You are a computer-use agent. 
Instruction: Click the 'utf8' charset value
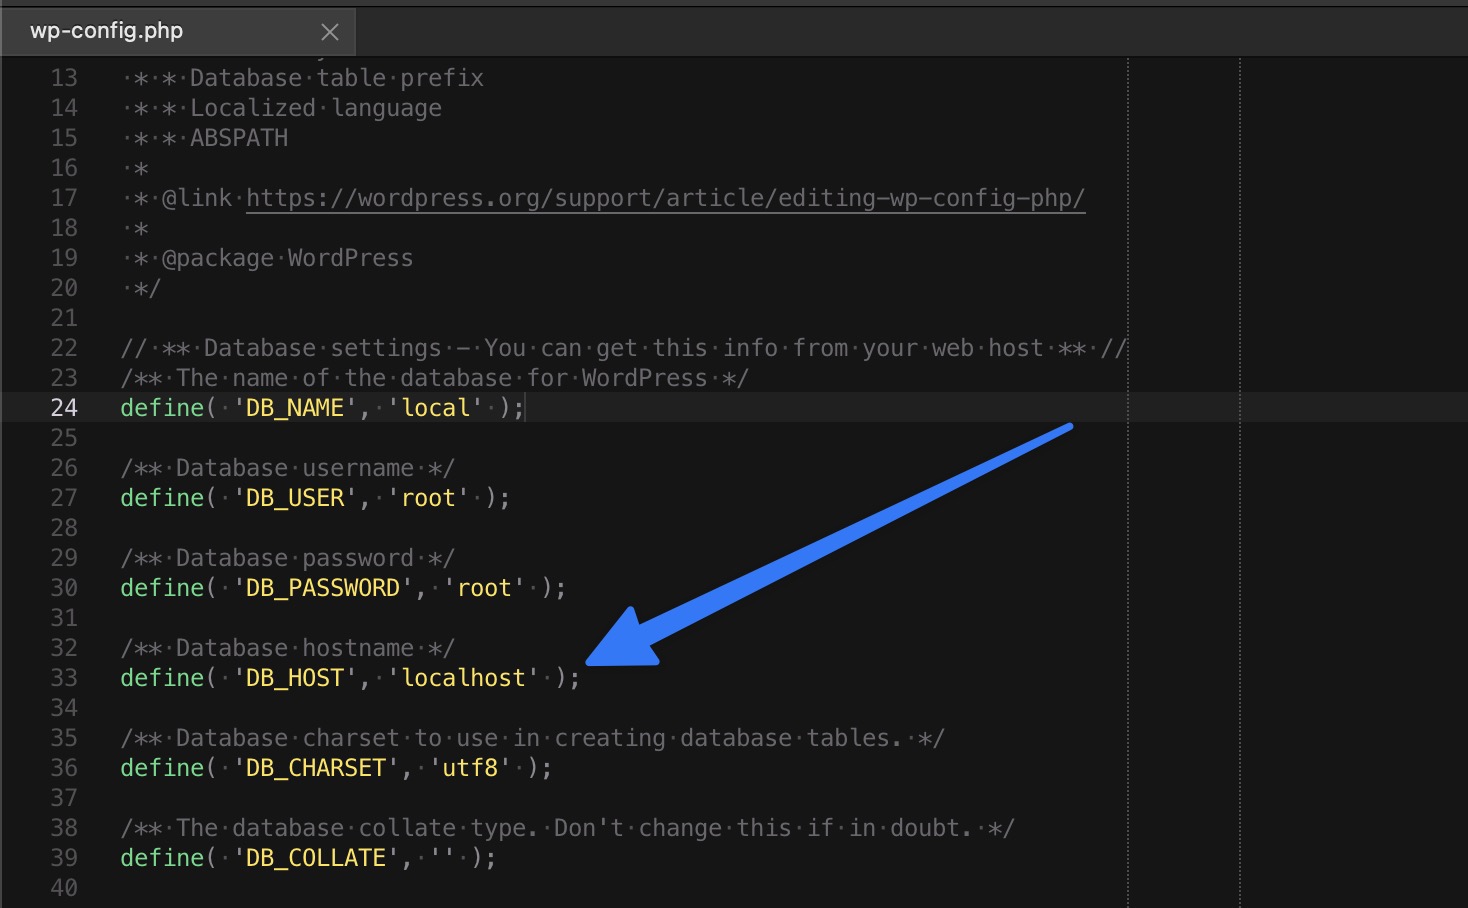coord(470,768)
